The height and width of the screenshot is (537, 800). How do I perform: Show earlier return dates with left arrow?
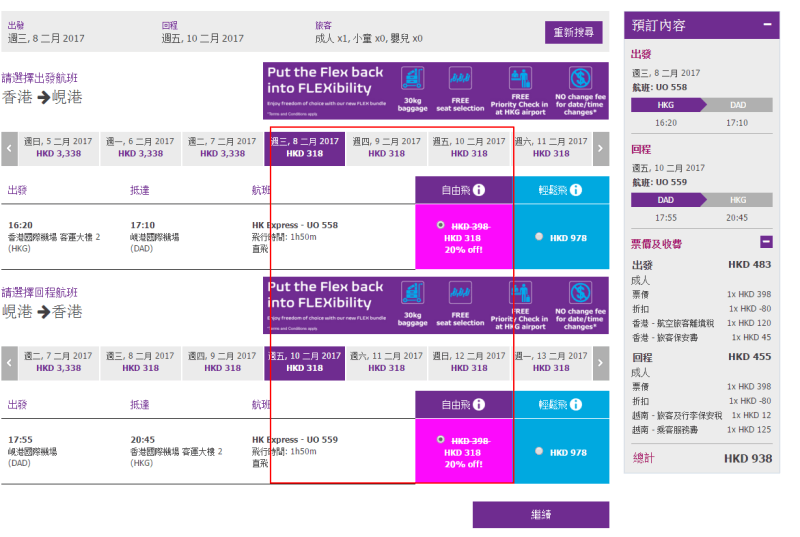click(x=9, y=363)
